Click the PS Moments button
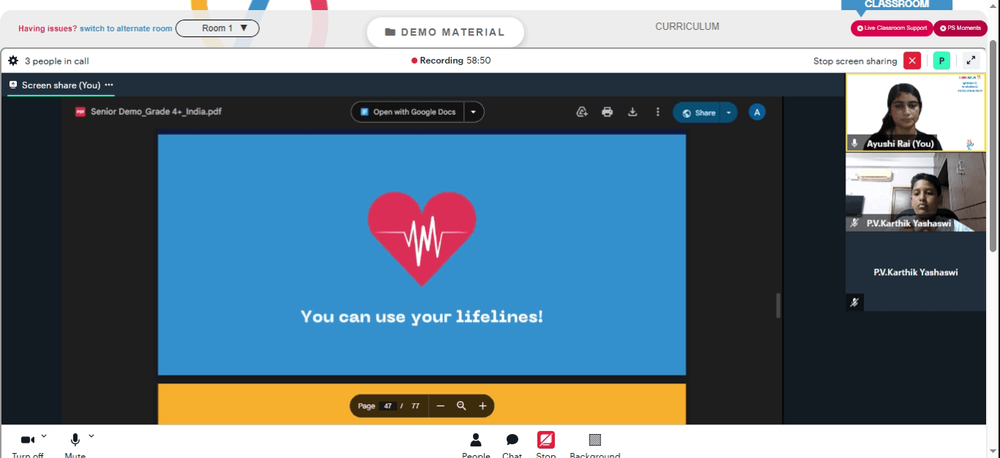This screenshot has height=458, width=1000. coord(960,28)
